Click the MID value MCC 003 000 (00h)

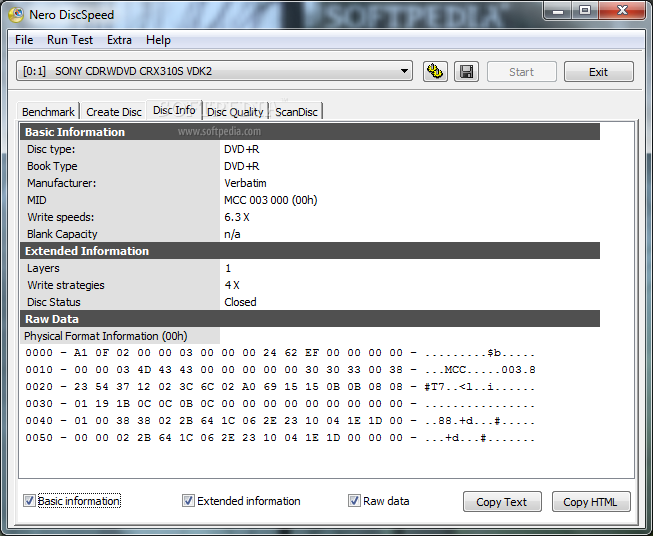pos(271,200)
